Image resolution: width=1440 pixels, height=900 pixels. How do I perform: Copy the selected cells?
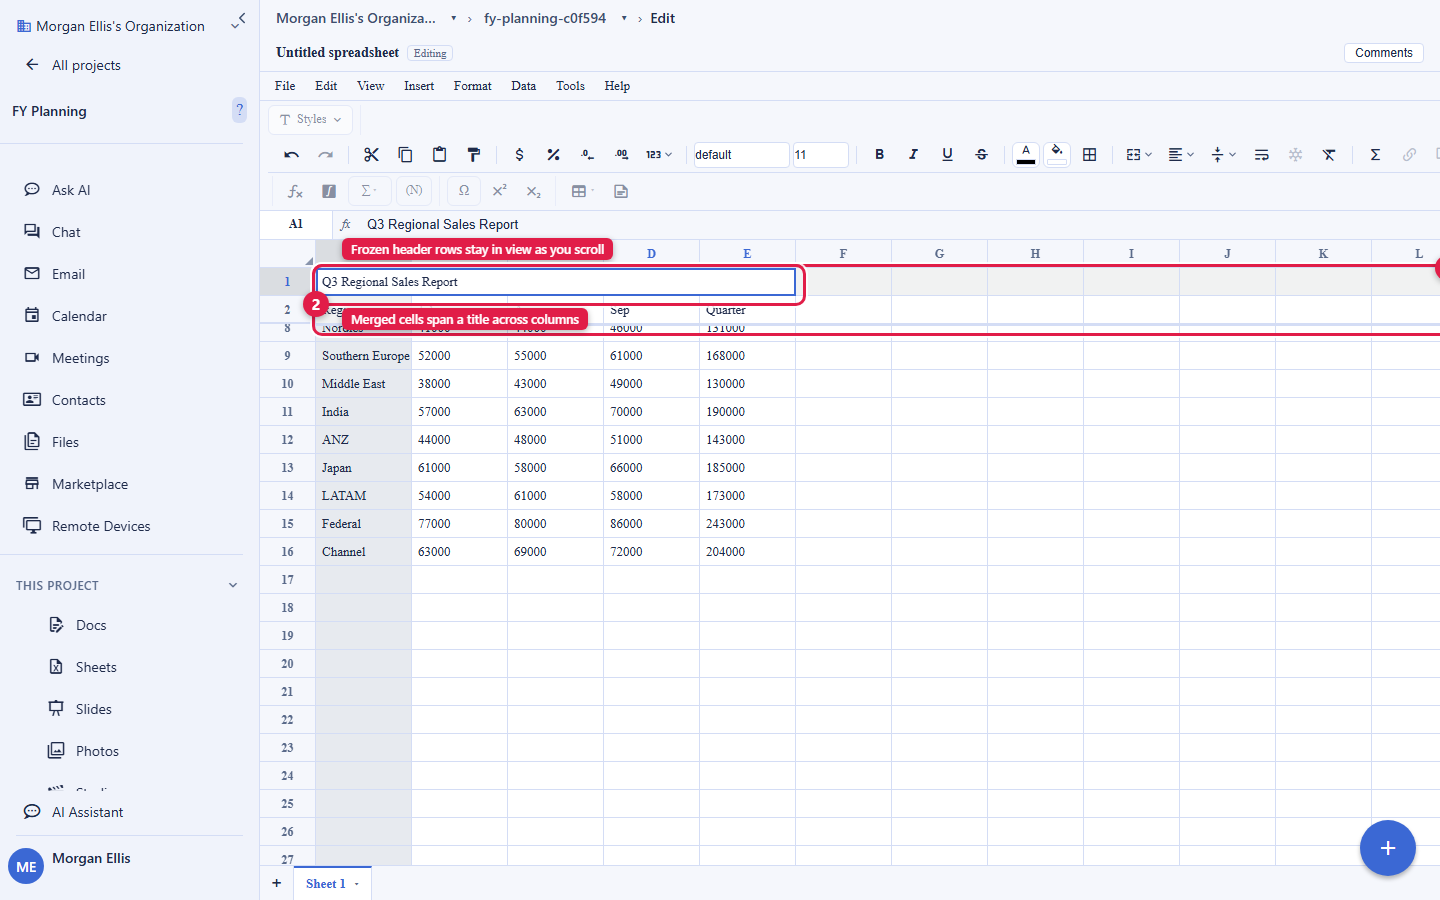(x=405, y=155)
